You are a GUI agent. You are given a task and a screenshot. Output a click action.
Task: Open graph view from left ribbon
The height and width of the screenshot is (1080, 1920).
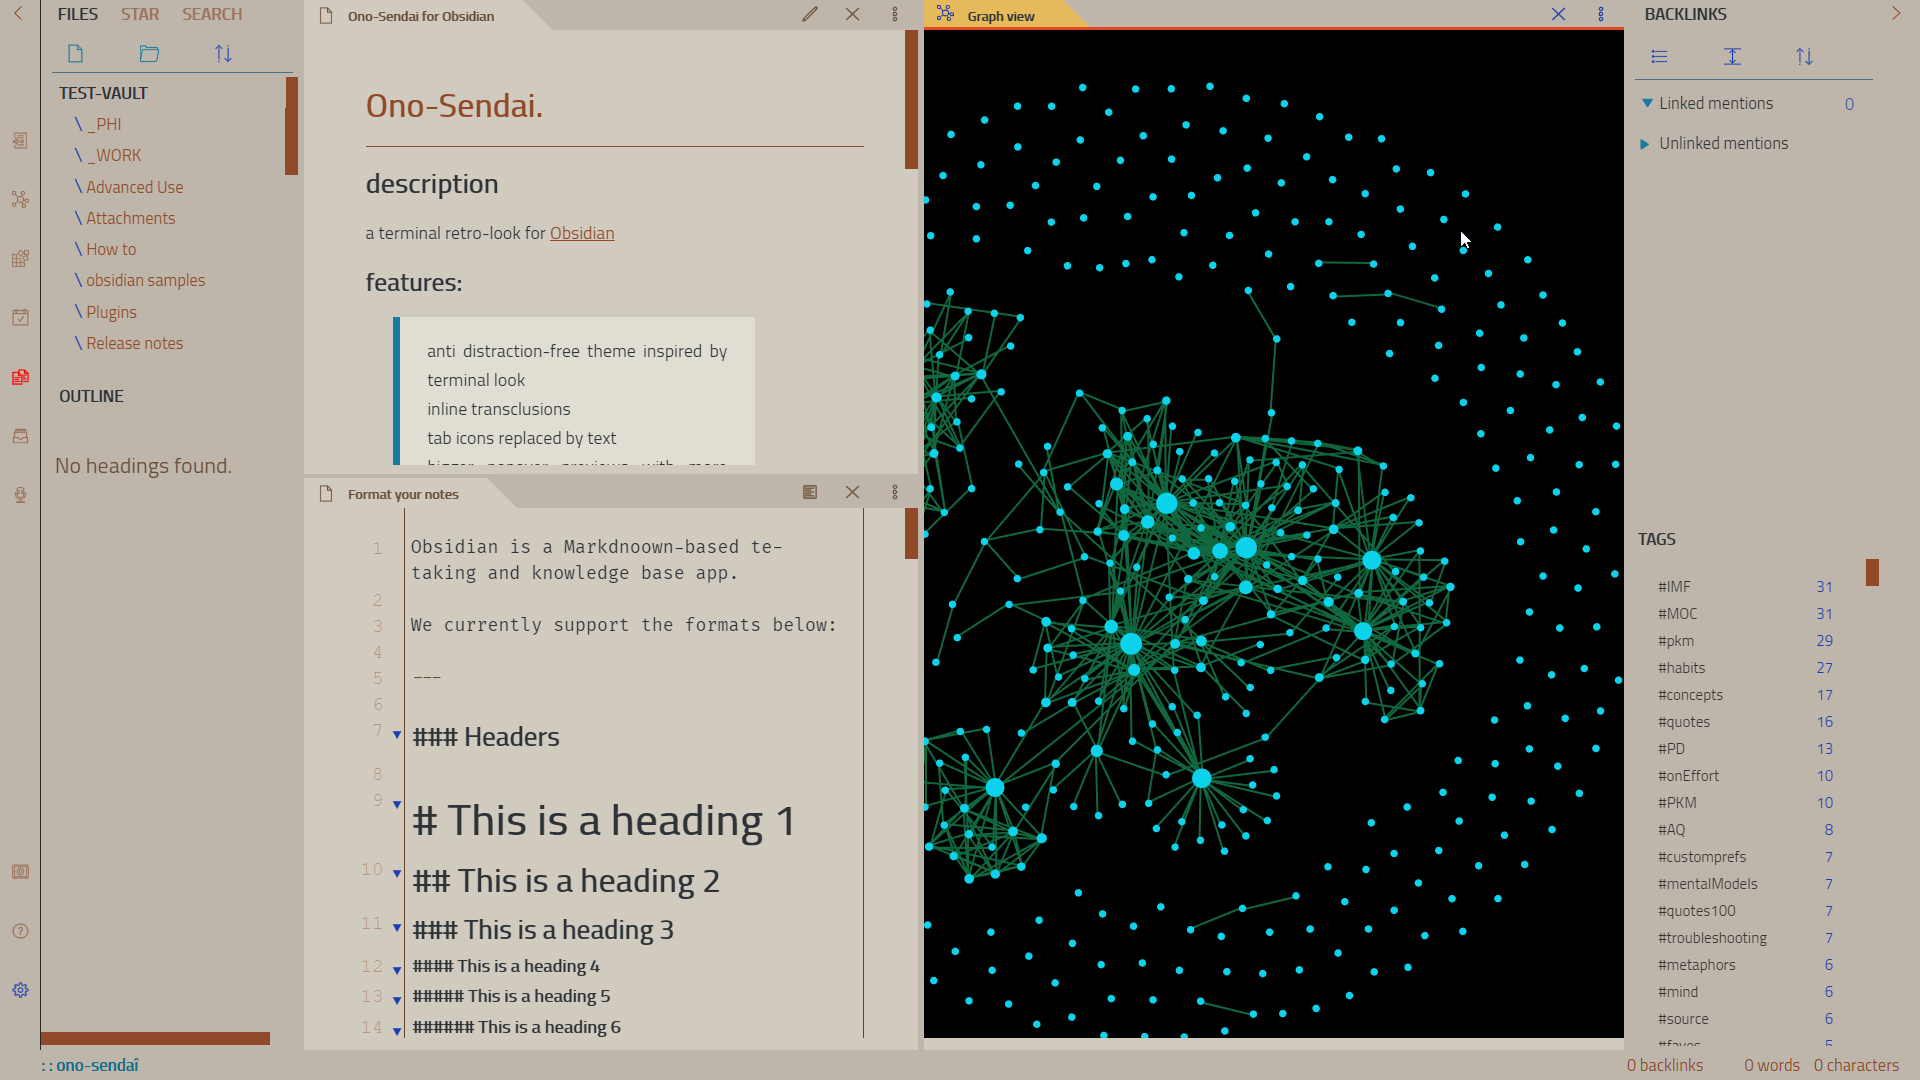[20, 199]
